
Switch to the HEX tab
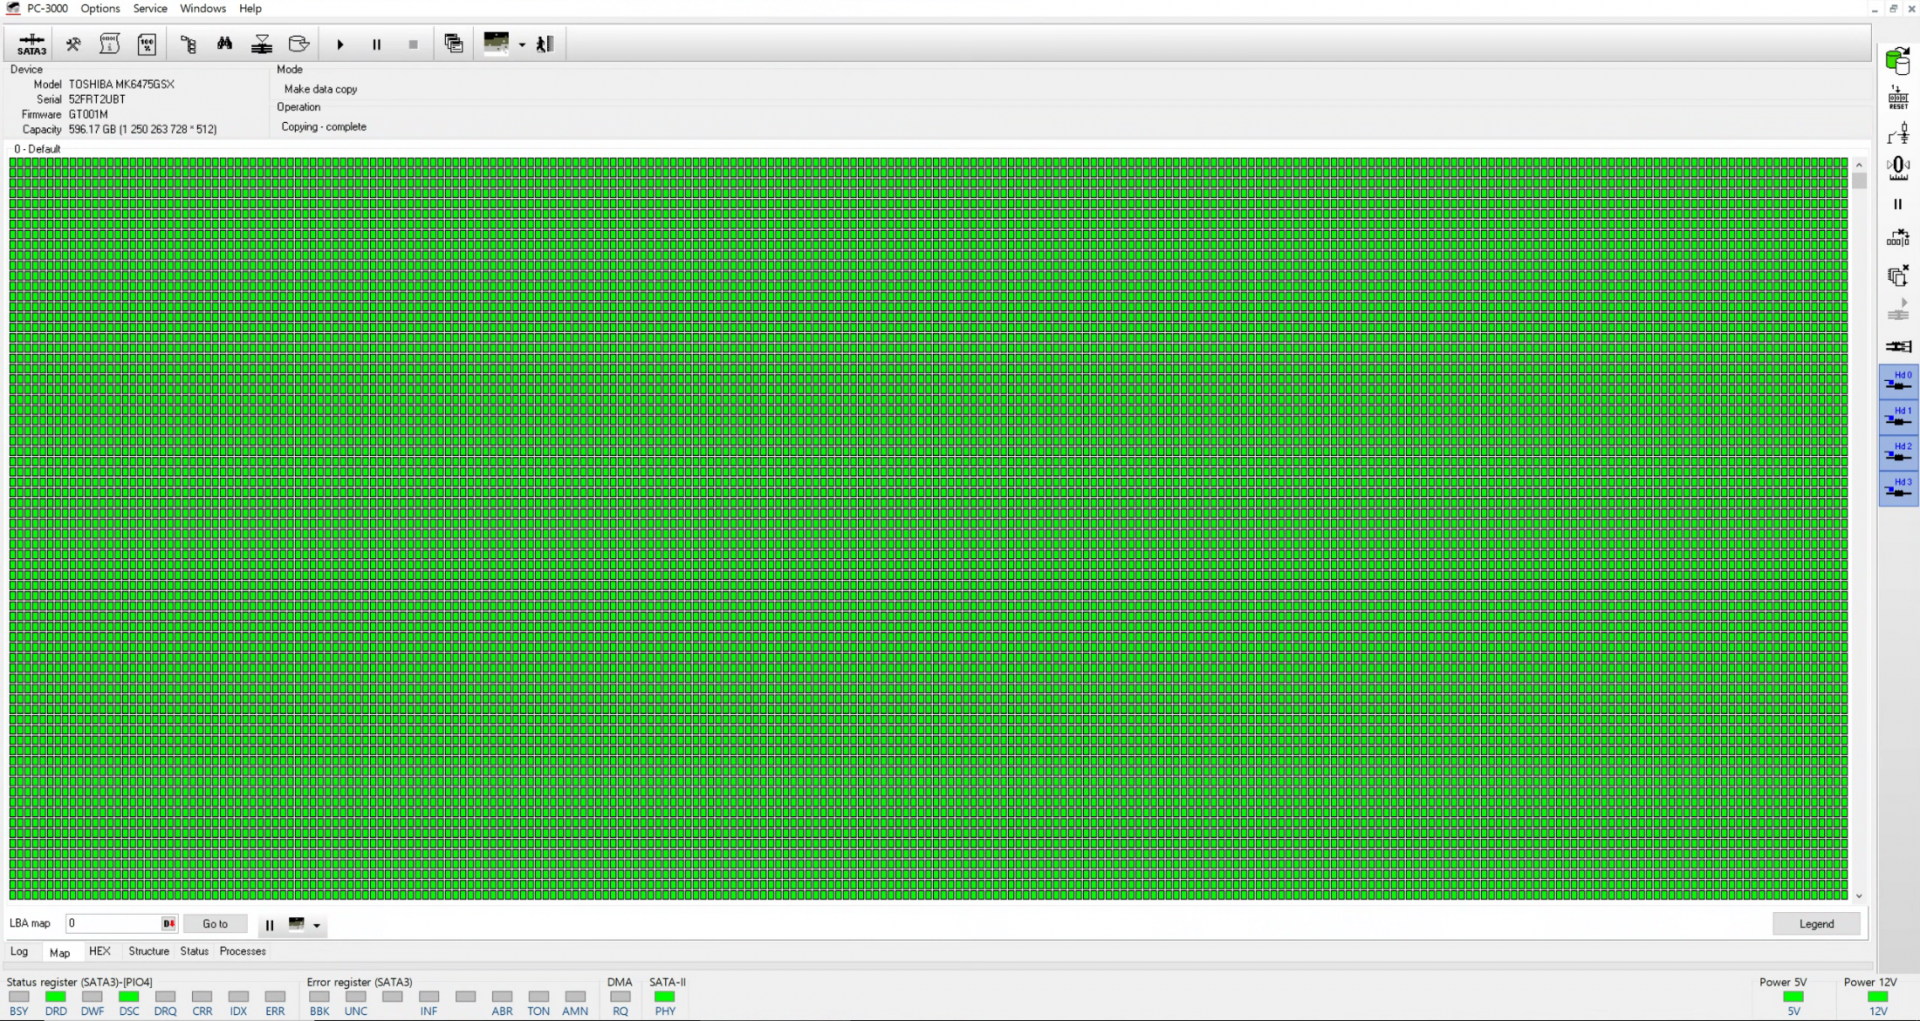tap(100, 952)
